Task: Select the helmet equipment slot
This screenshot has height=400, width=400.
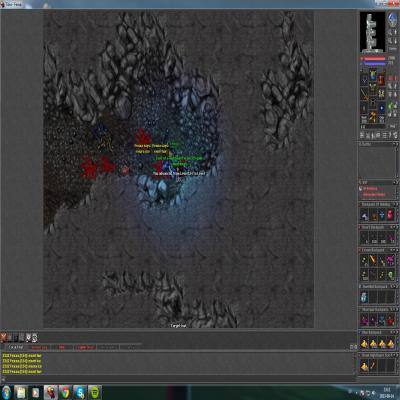Action: (373, 74)
